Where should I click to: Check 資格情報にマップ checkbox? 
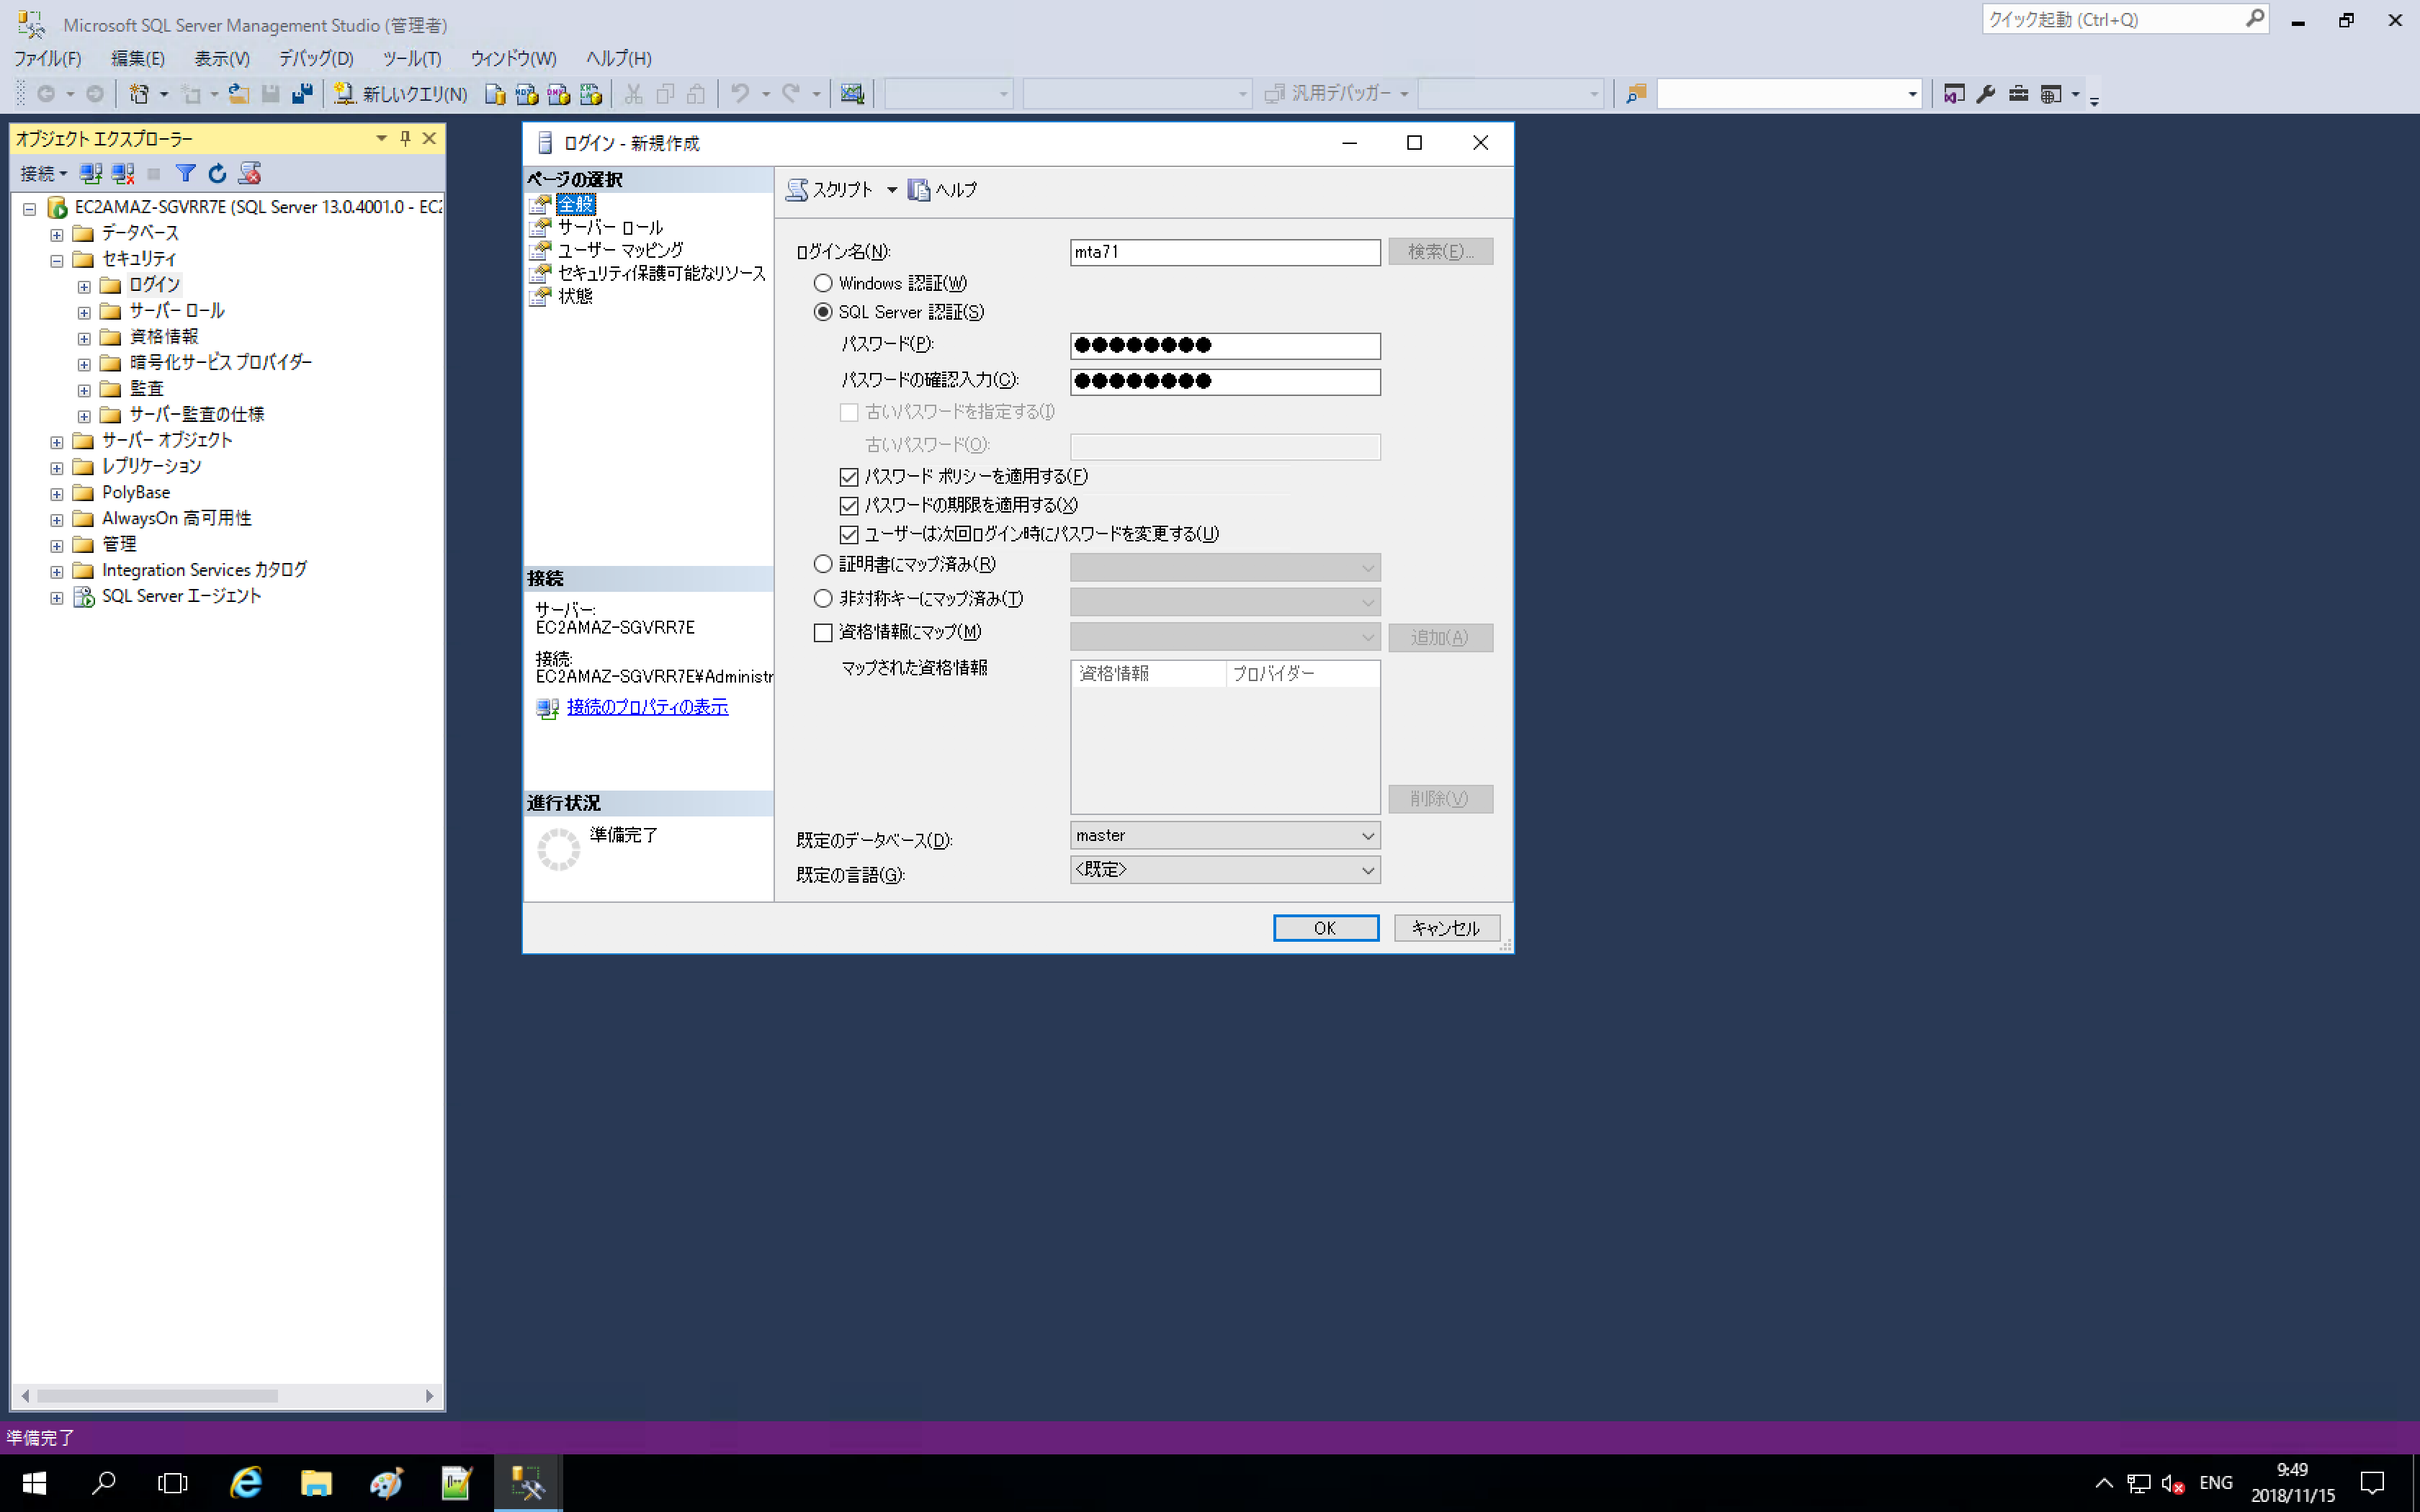pos(823,633)
